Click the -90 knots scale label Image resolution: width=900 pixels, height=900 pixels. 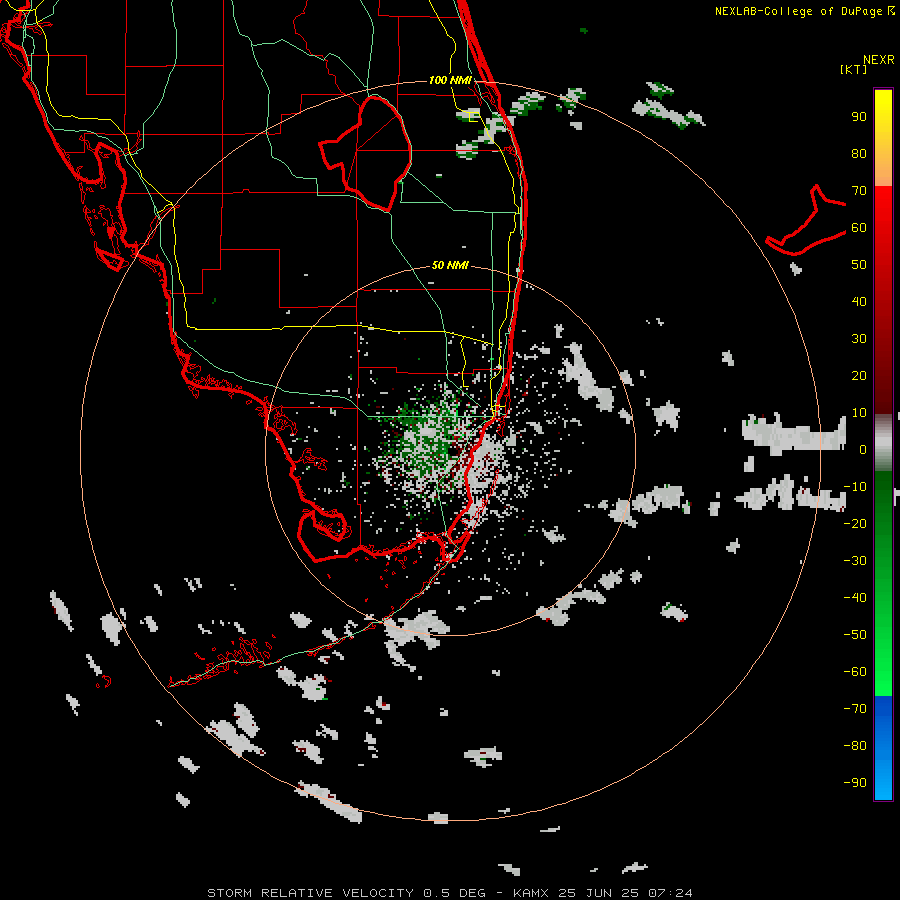coord(855,783)
